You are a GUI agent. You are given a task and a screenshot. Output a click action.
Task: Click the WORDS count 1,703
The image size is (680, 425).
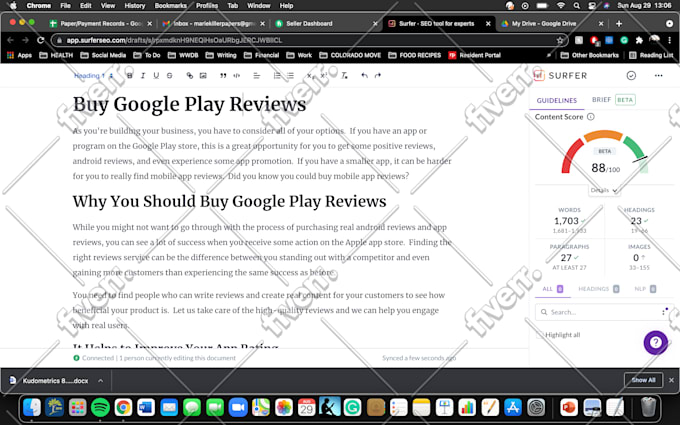566,221
